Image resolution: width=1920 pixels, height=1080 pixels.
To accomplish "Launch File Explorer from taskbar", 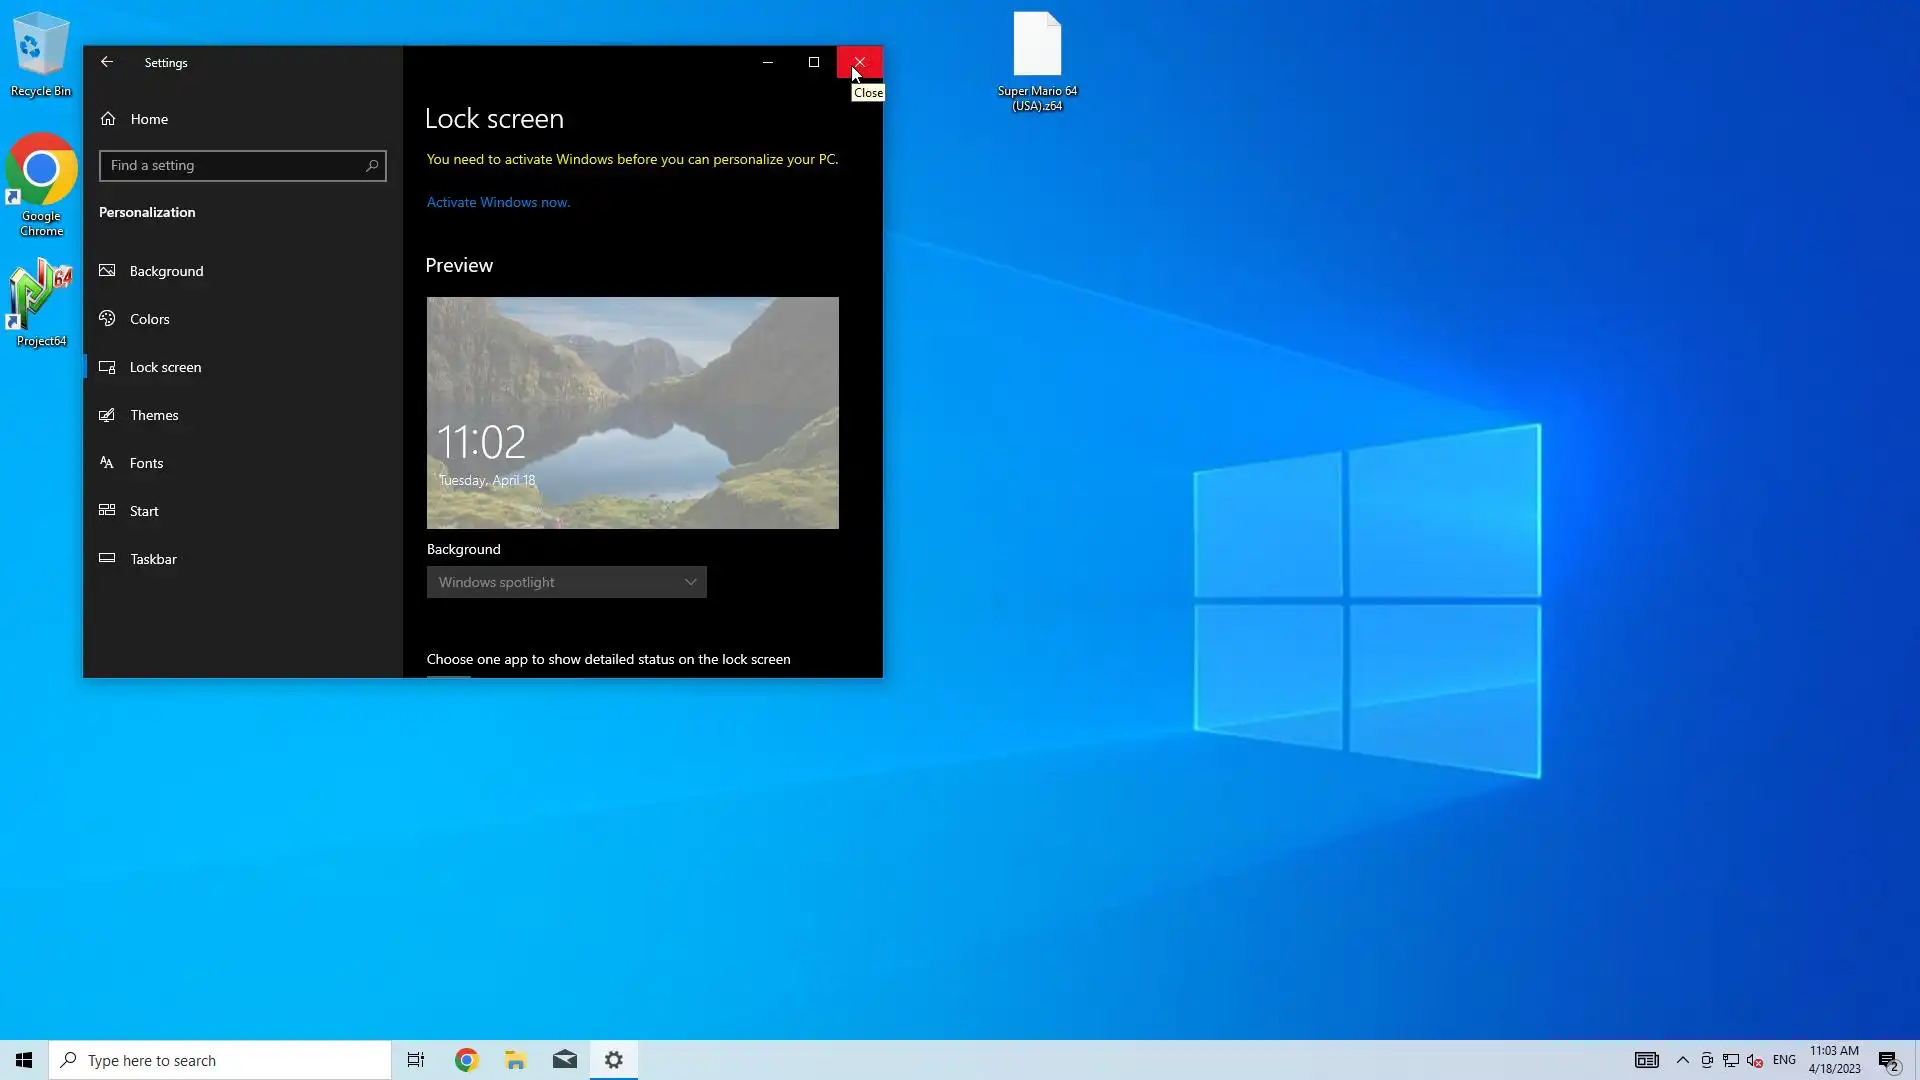I will [x=516, y=1060].
